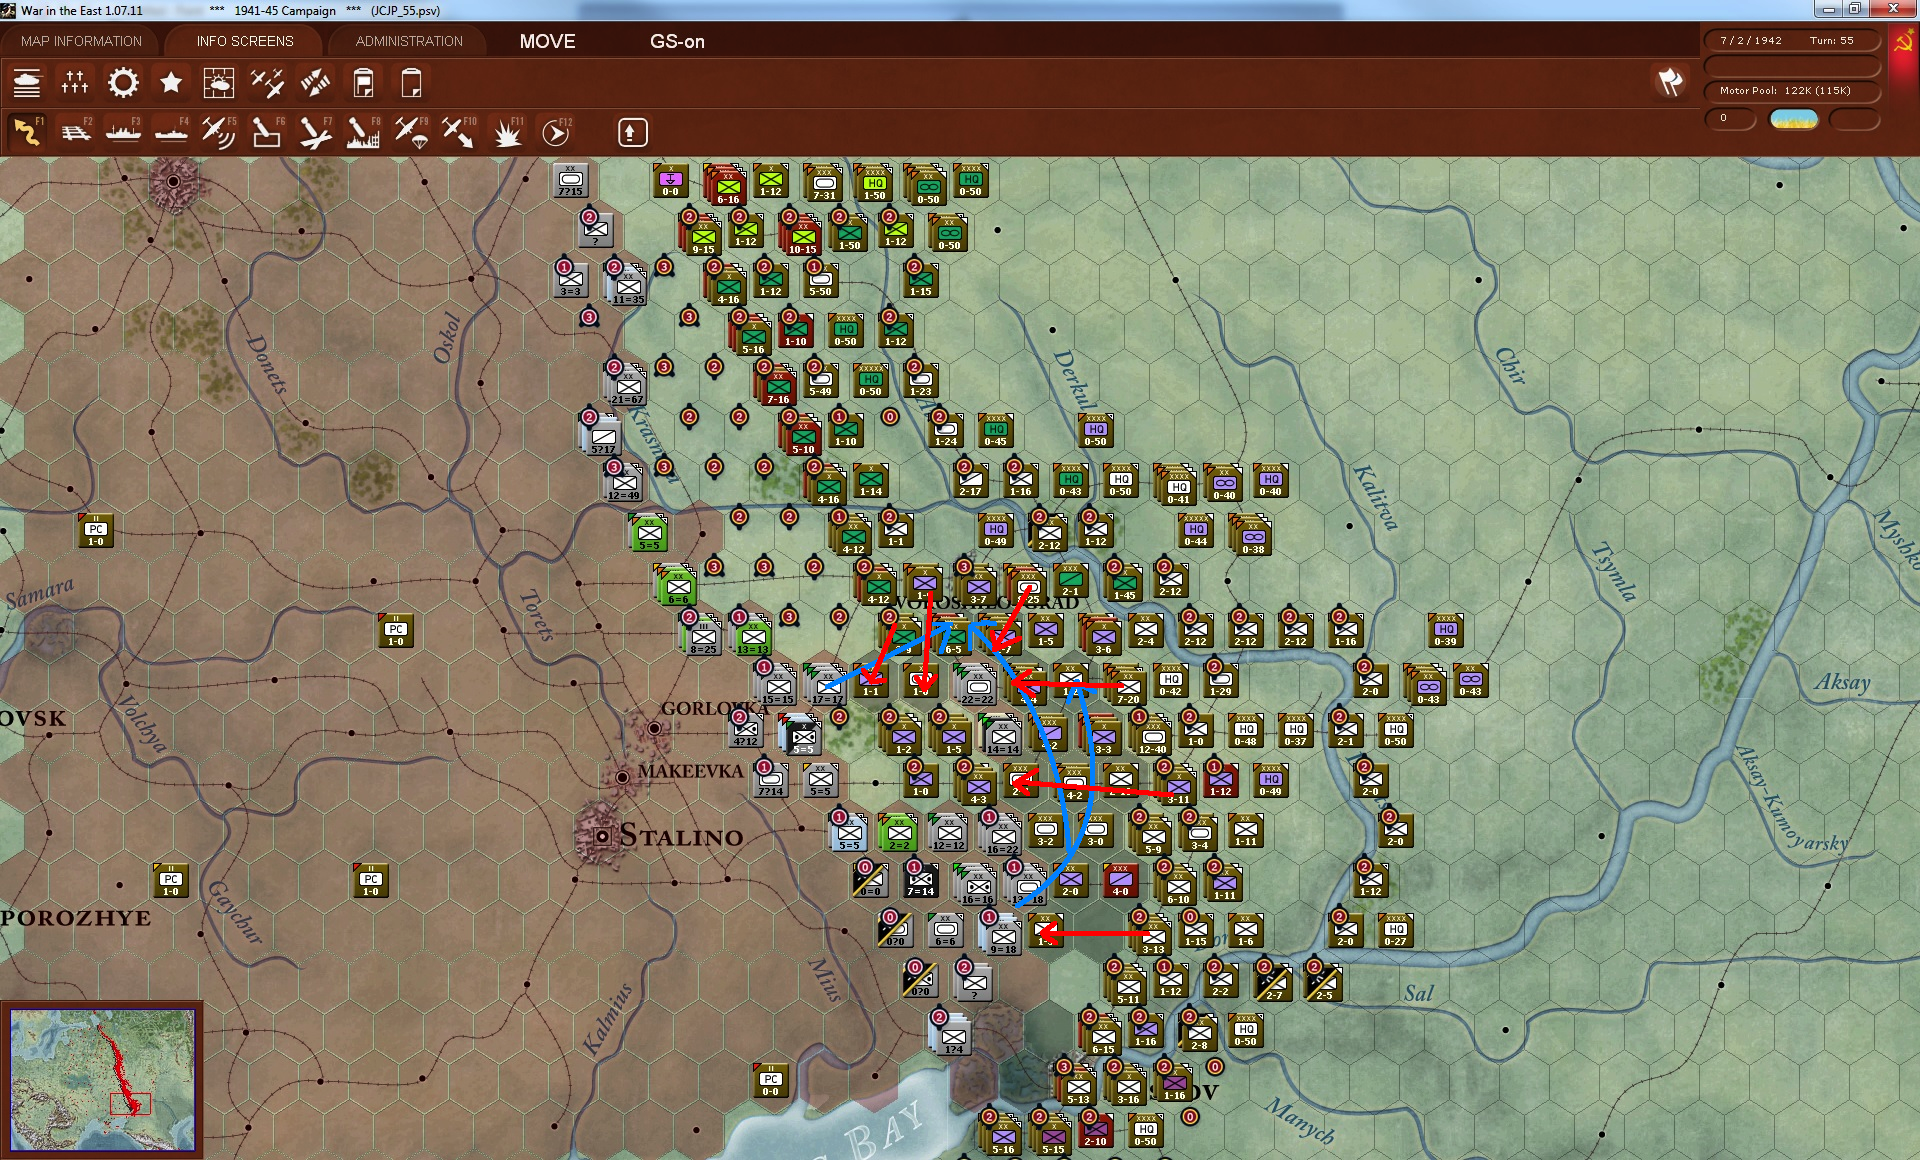This screenshot has height=1160, width=1920.
Task: Select F7 bomb airfield mode
Action: [x=315, y=132]
